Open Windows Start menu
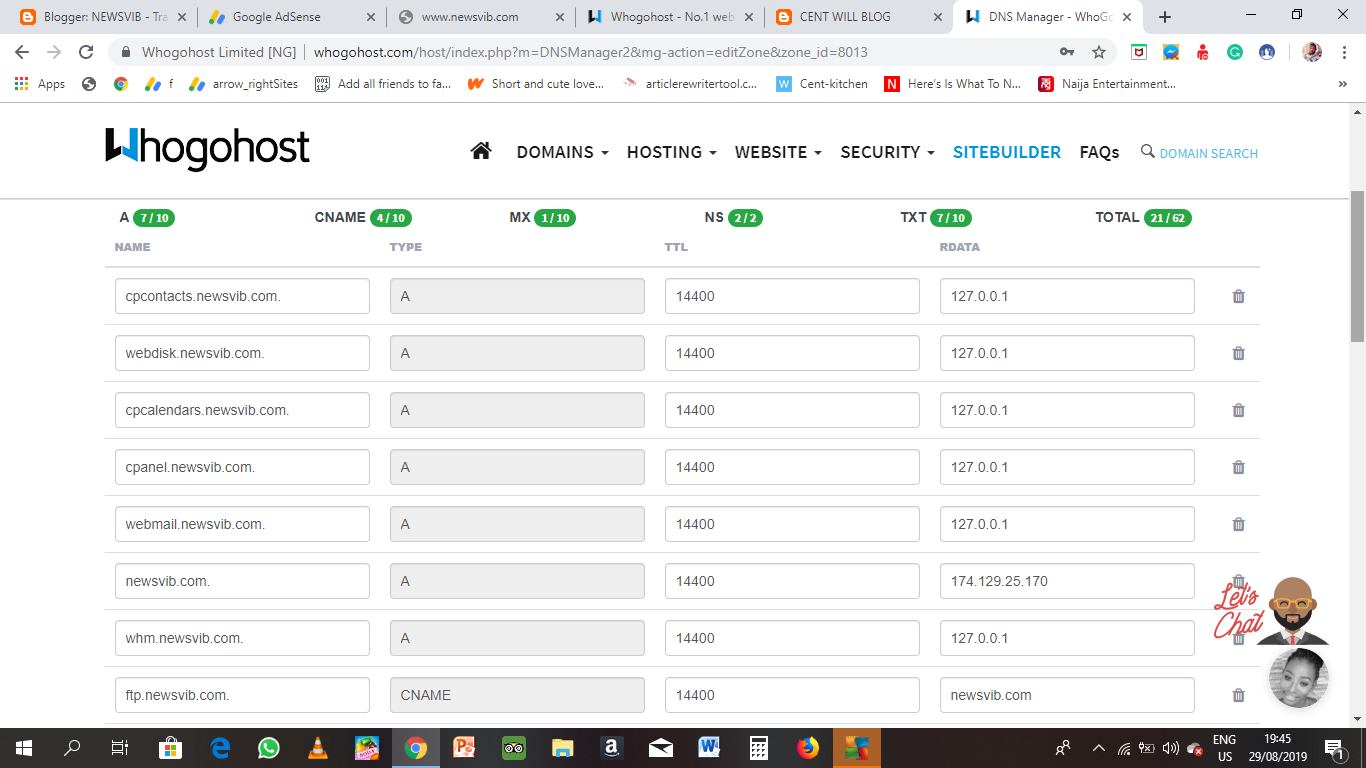The image size is (1366, 768). tap(23, 747)
